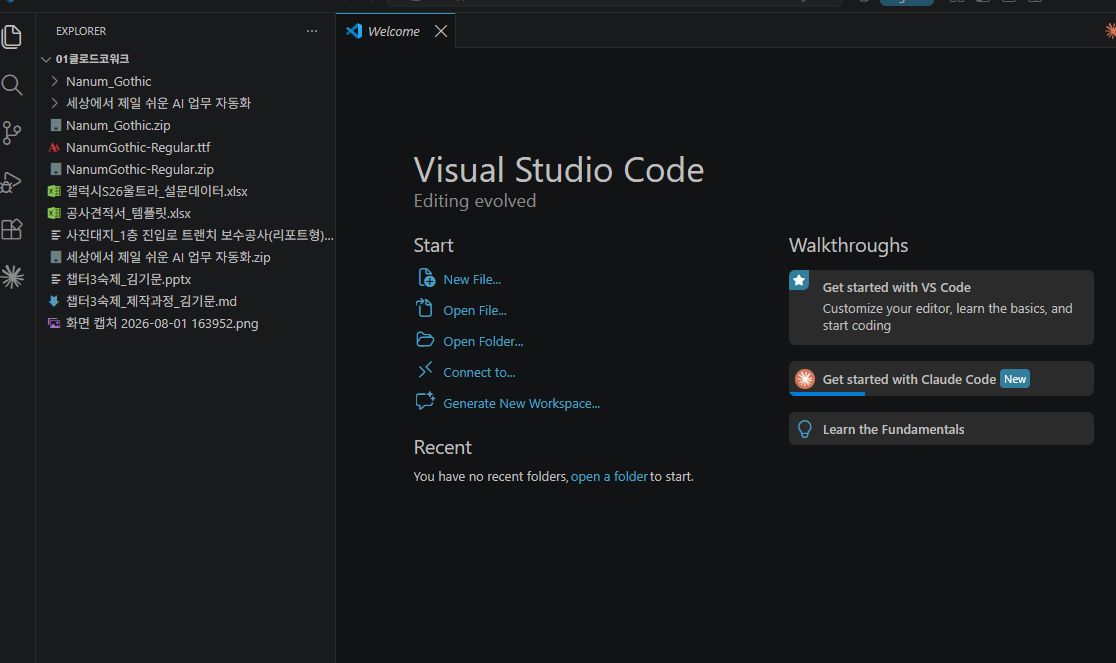Click the Open Folder icon in Start
The image size is (1116, 663).
coord(425,339)
